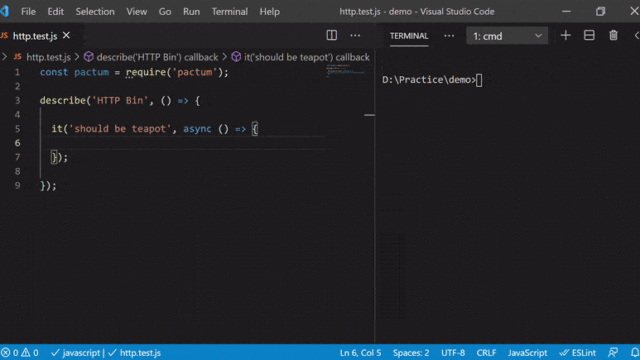The width and height of the screenshot is (640, 360).
Task: Click the VS Code logo icon
Action: [4, 11]
